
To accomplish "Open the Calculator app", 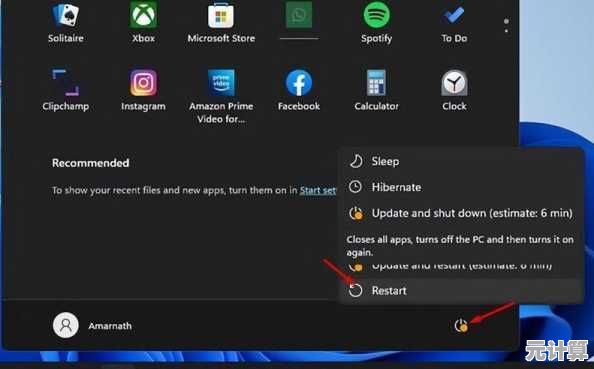I will coord(377,90).
